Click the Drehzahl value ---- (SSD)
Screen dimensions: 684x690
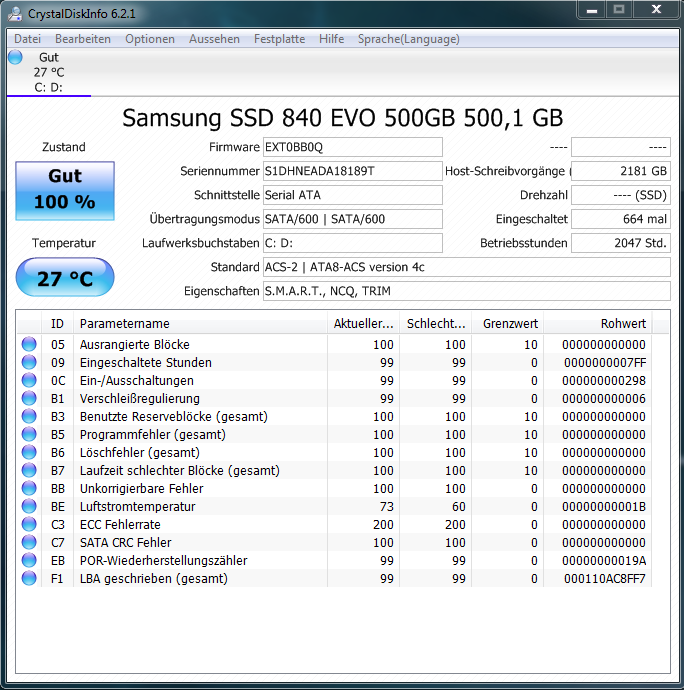coord(621,195)
